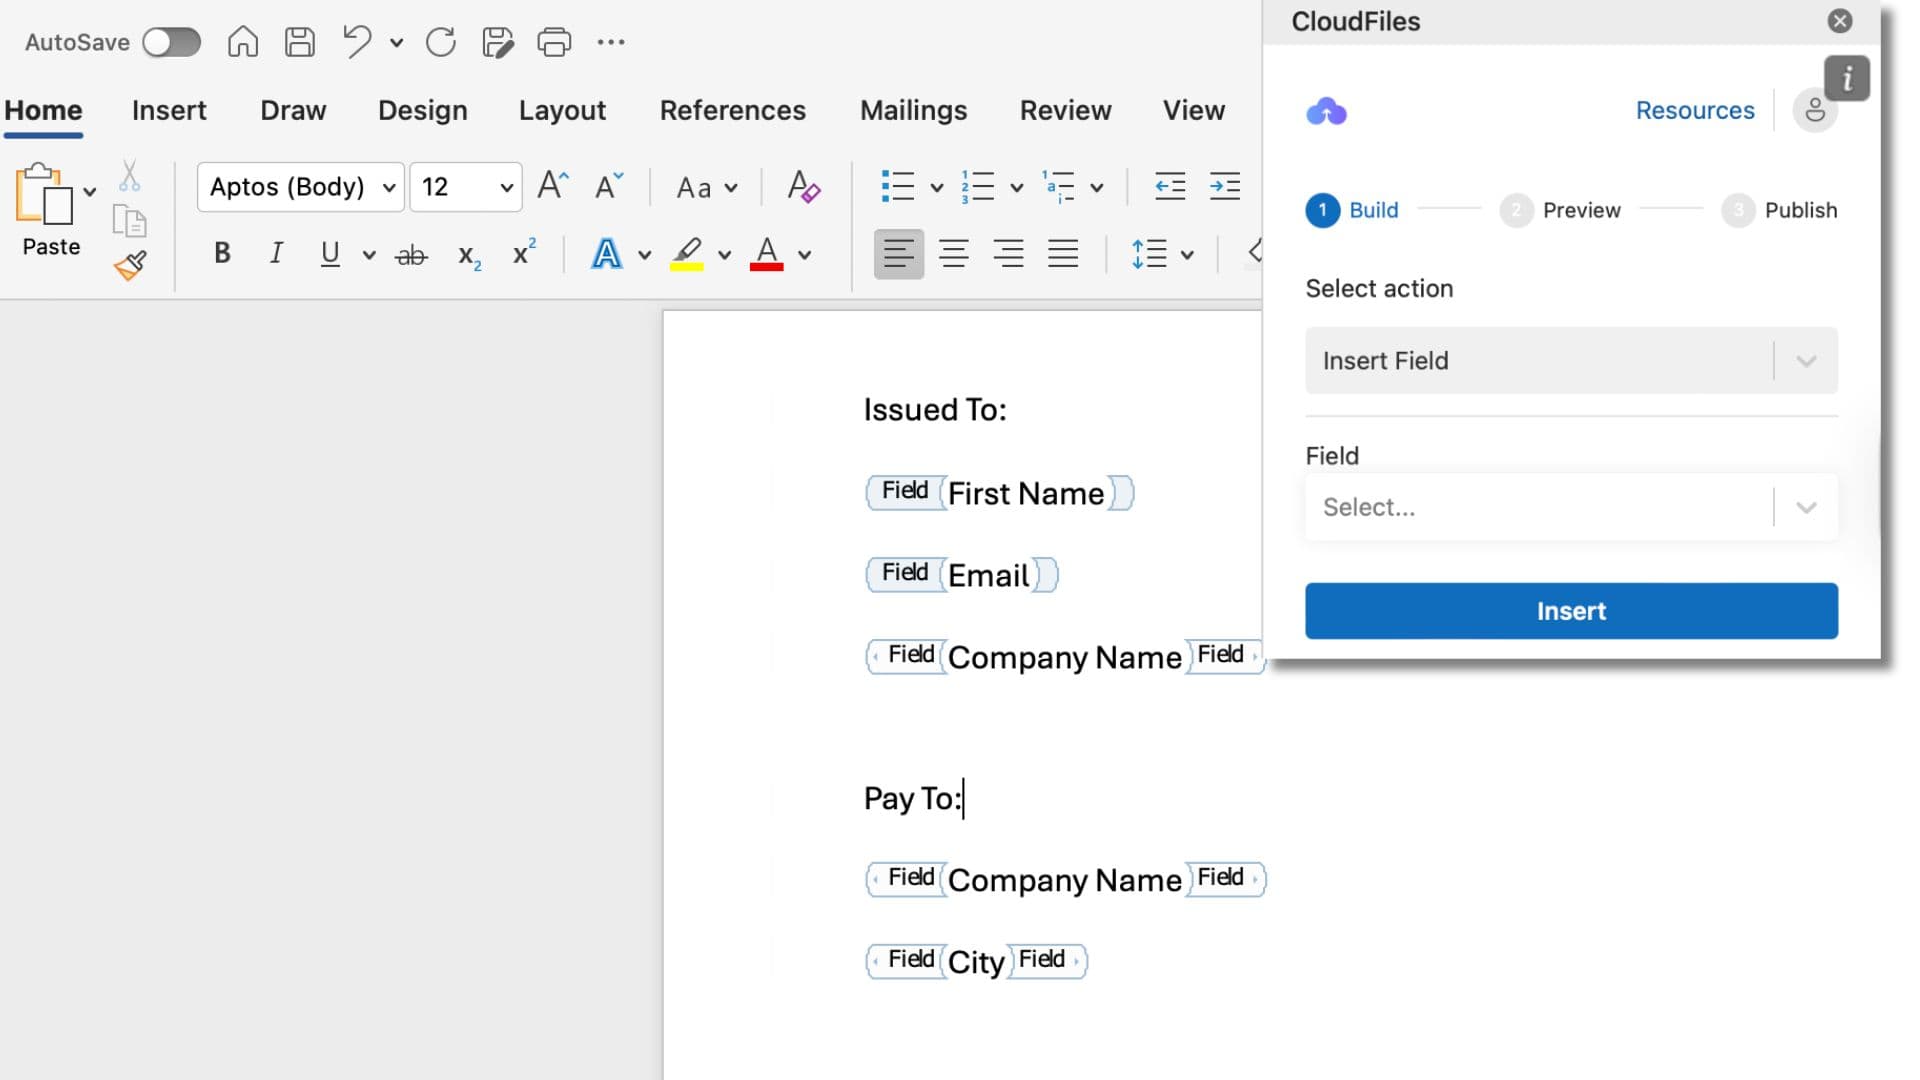Switch to the Mailings ribbon tab

(x=912, y=110)
